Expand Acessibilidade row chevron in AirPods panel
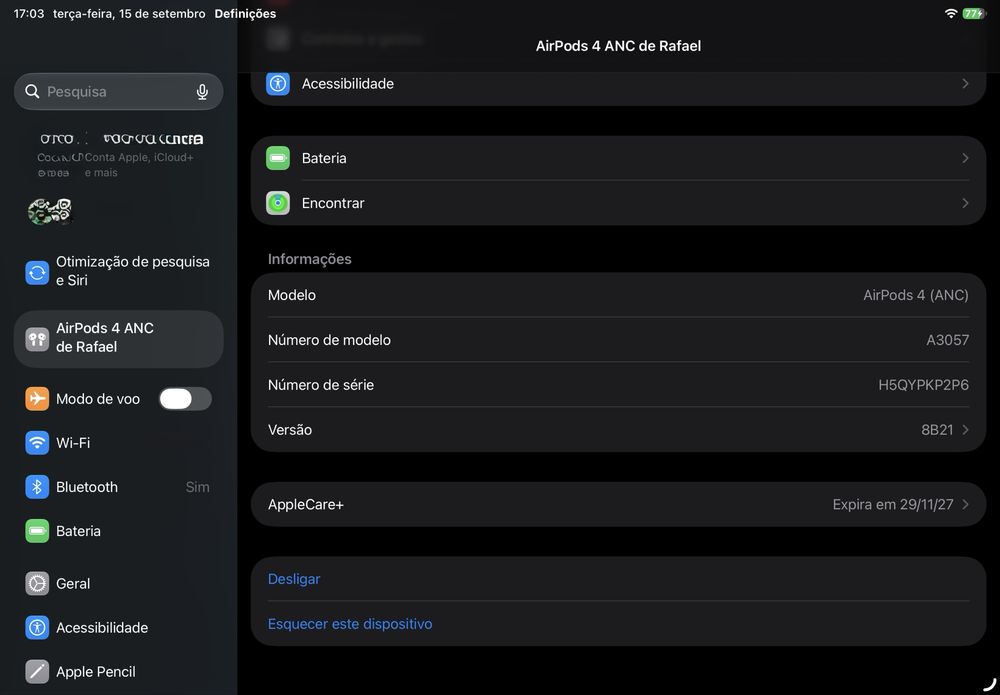 965,84
